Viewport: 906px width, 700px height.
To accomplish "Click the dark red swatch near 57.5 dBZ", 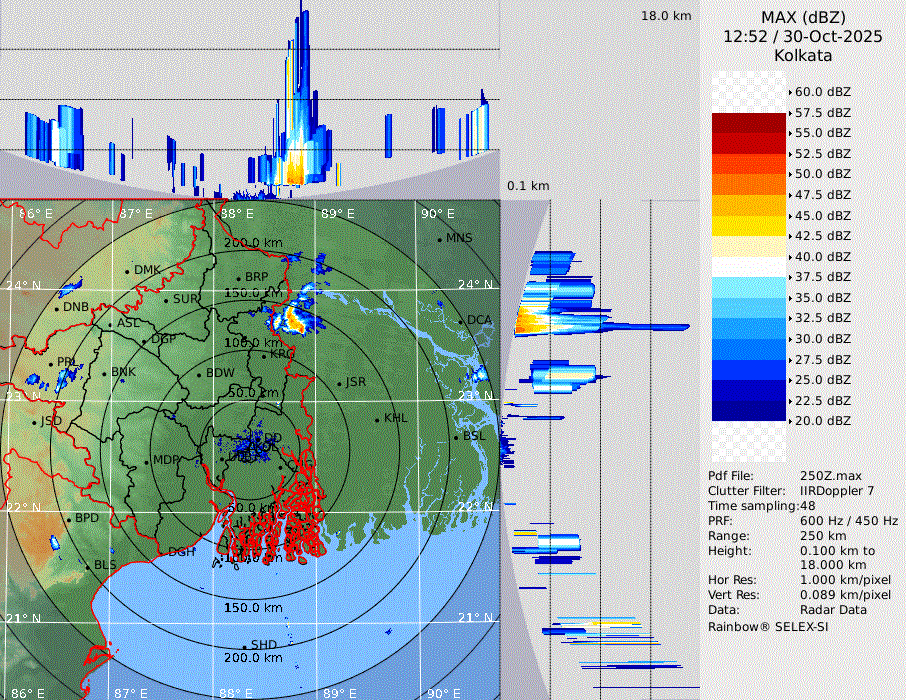I will click(748, 123).
